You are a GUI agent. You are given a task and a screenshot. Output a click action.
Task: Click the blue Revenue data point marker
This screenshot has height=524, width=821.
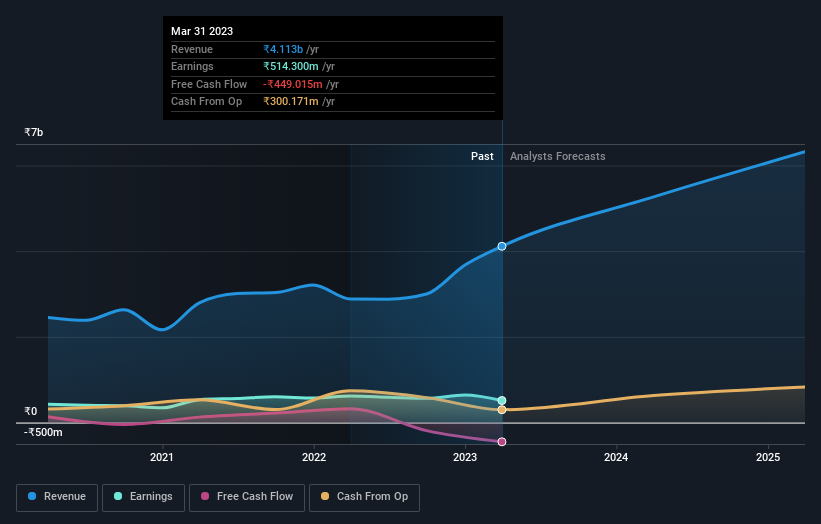[502, 246]
